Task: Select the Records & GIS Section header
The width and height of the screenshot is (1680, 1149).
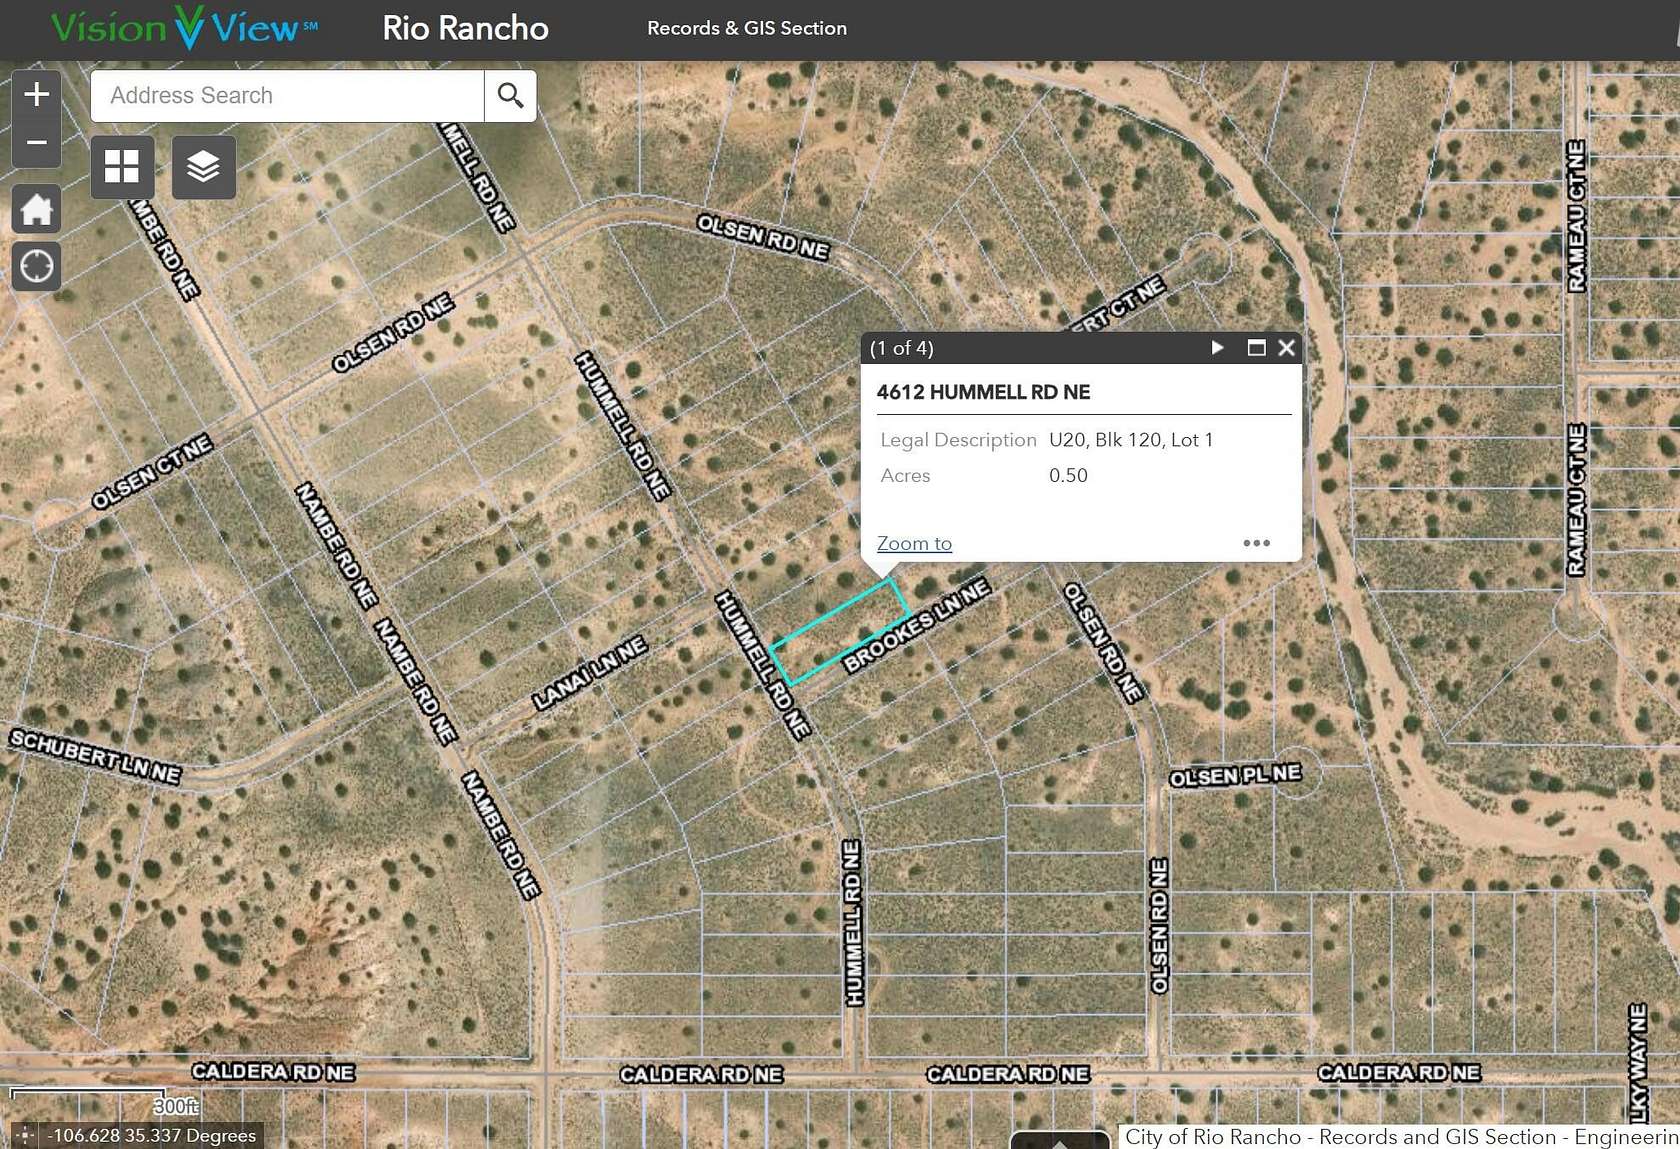Action: 747,28
